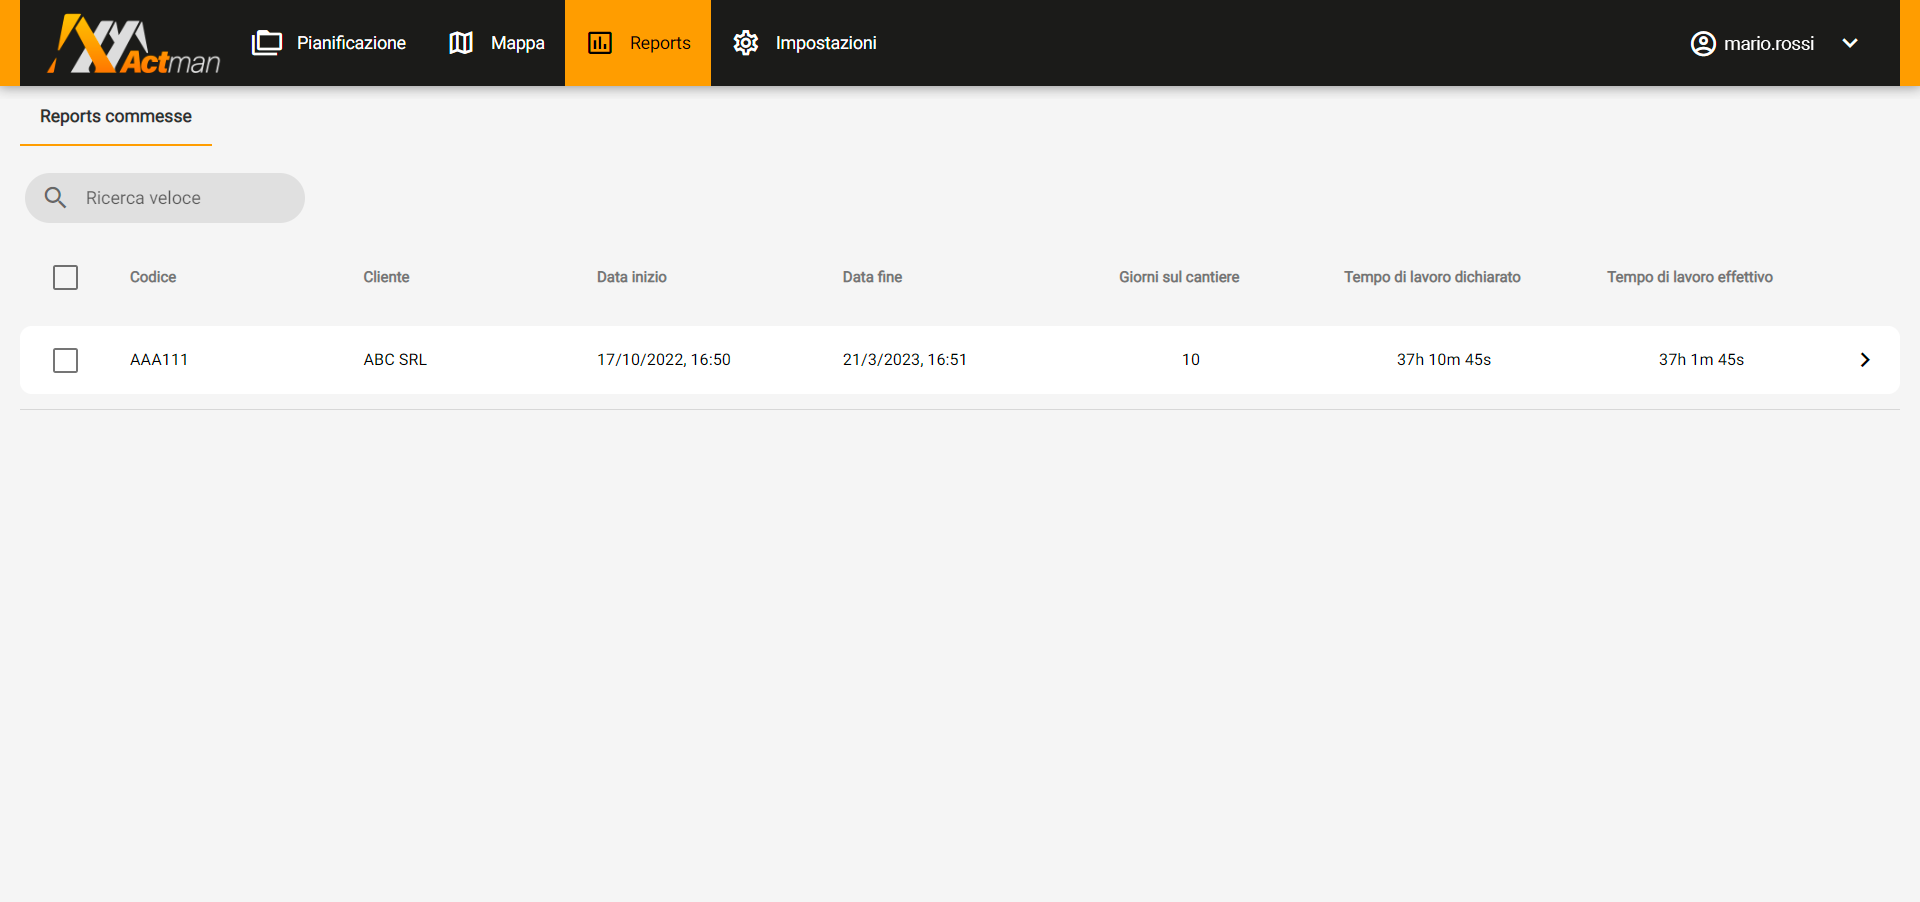Sort by Codice column header
Image resolution: width=1920 pixels, height=902 pixels.
[x=153, y=277]
